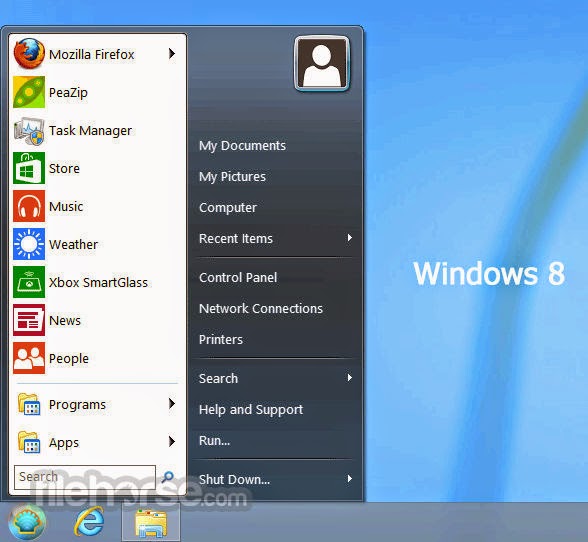
Task: Open Internet Explorer from taskbar
Action: click(x=89, y=521)
